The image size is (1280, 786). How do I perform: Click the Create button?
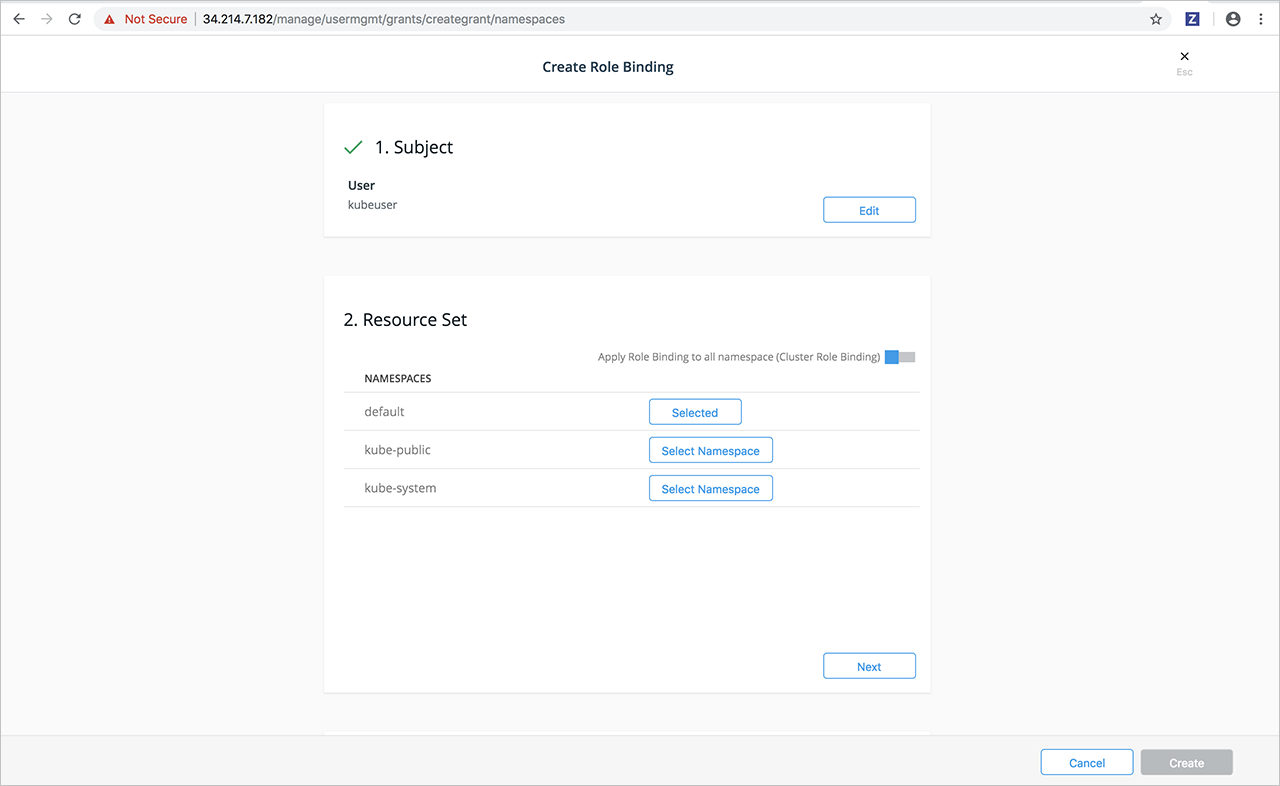click(x=1186, y=762)
